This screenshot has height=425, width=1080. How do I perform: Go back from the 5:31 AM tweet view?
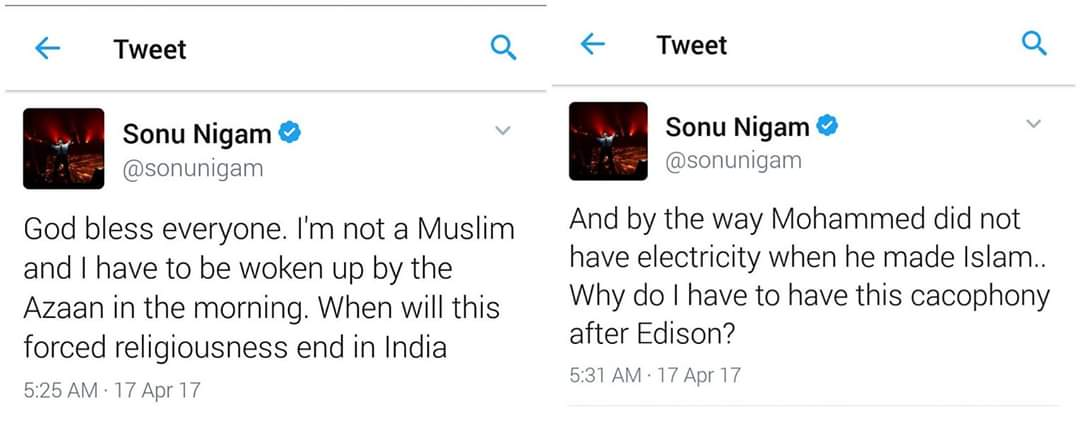click(593, 44)
